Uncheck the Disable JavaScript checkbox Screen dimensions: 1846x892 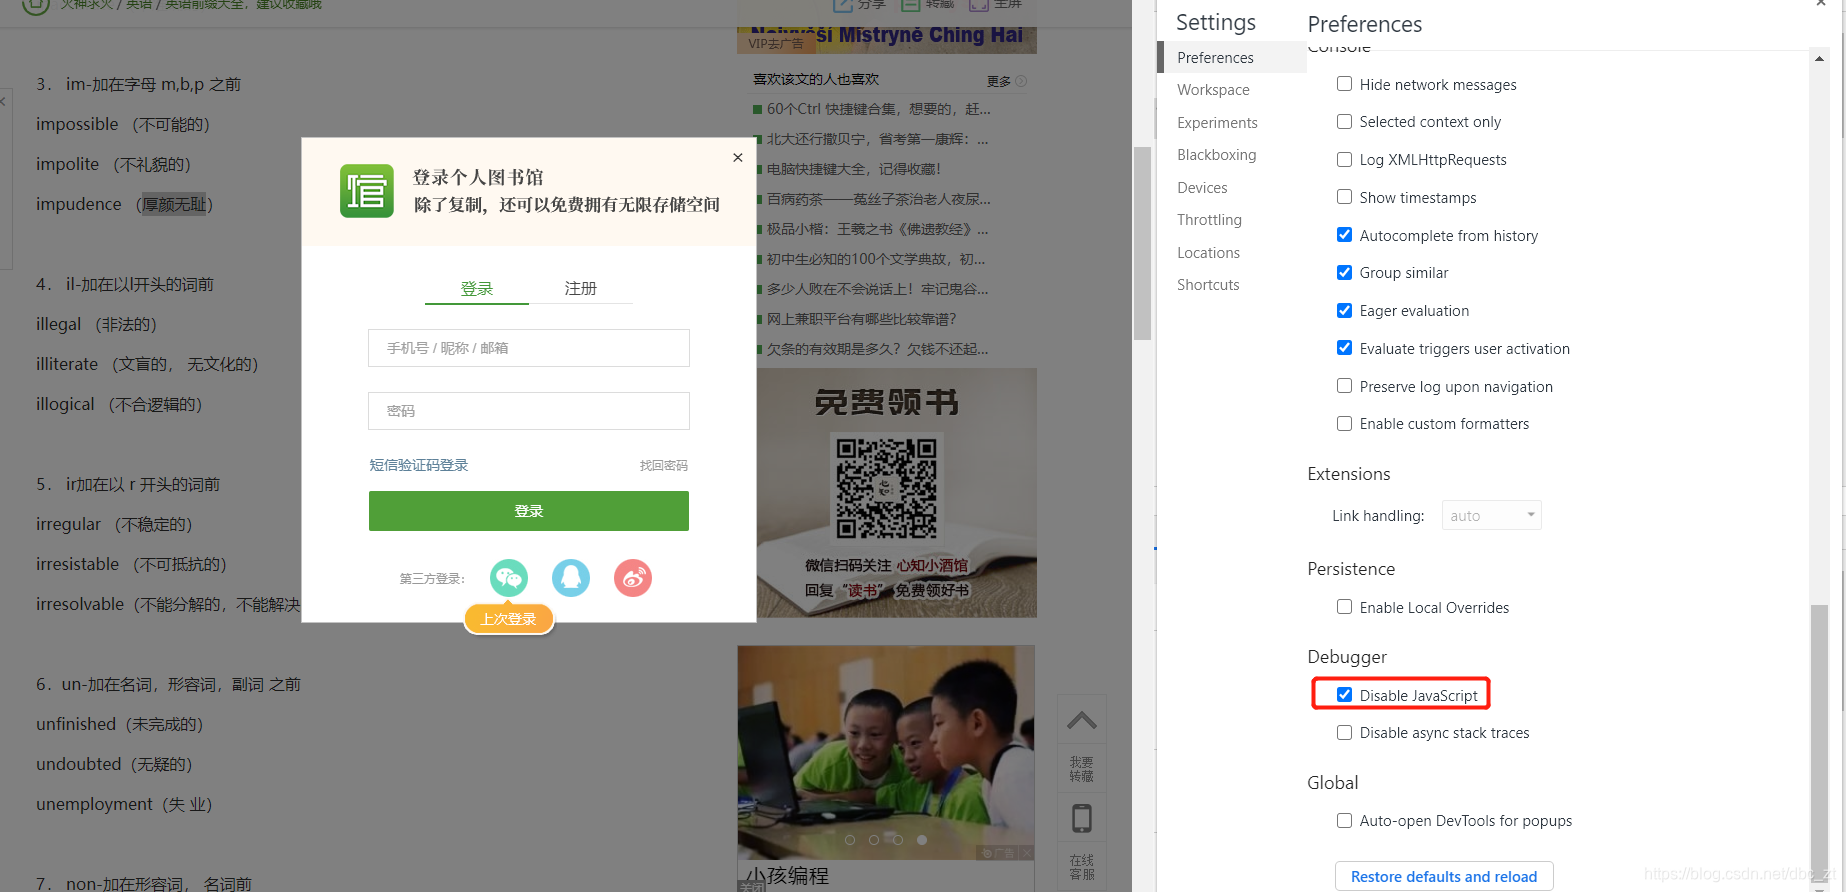pos(1344,695)
